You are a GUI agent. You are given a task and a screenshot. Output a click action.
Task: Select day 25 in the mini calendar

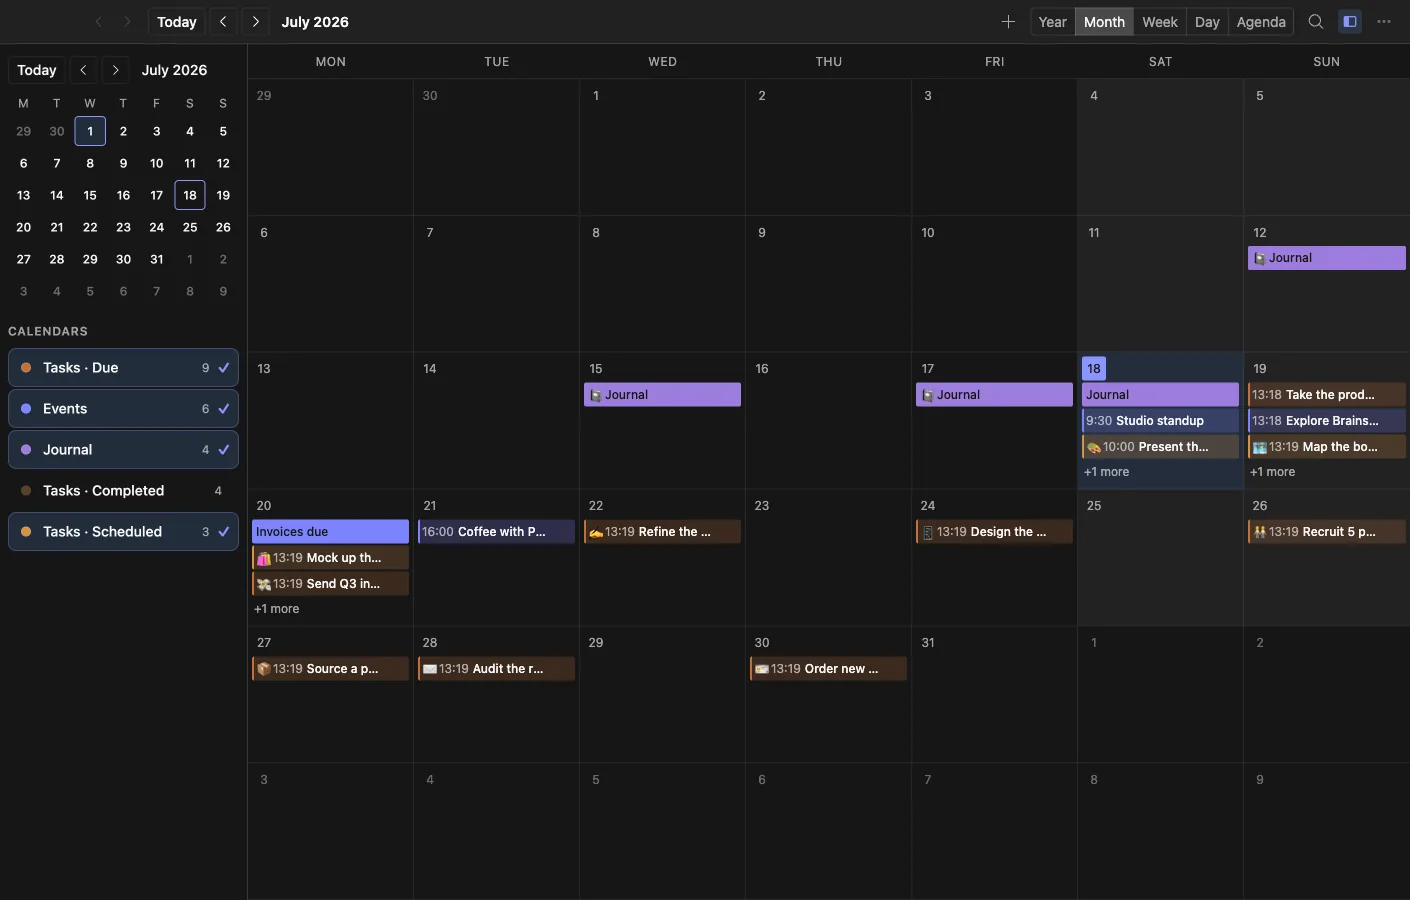click(x=190, y=227)
